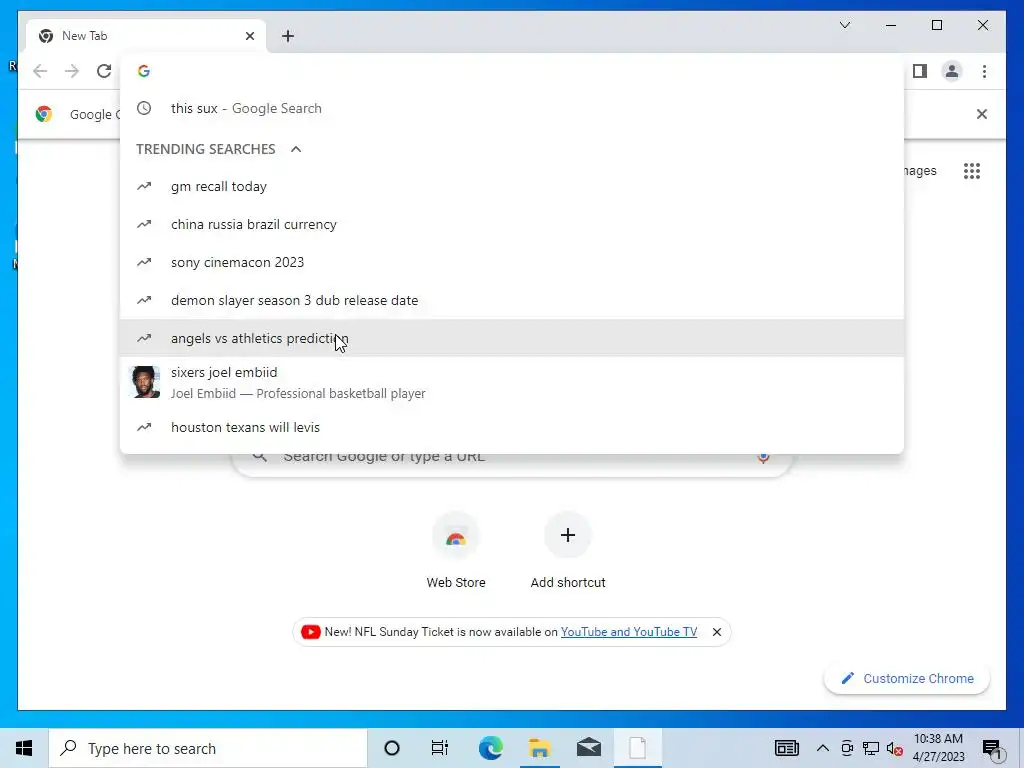Click the voice search microphone icon
The height and width of the screenshot is (768, 1024).
pos(763,457)
